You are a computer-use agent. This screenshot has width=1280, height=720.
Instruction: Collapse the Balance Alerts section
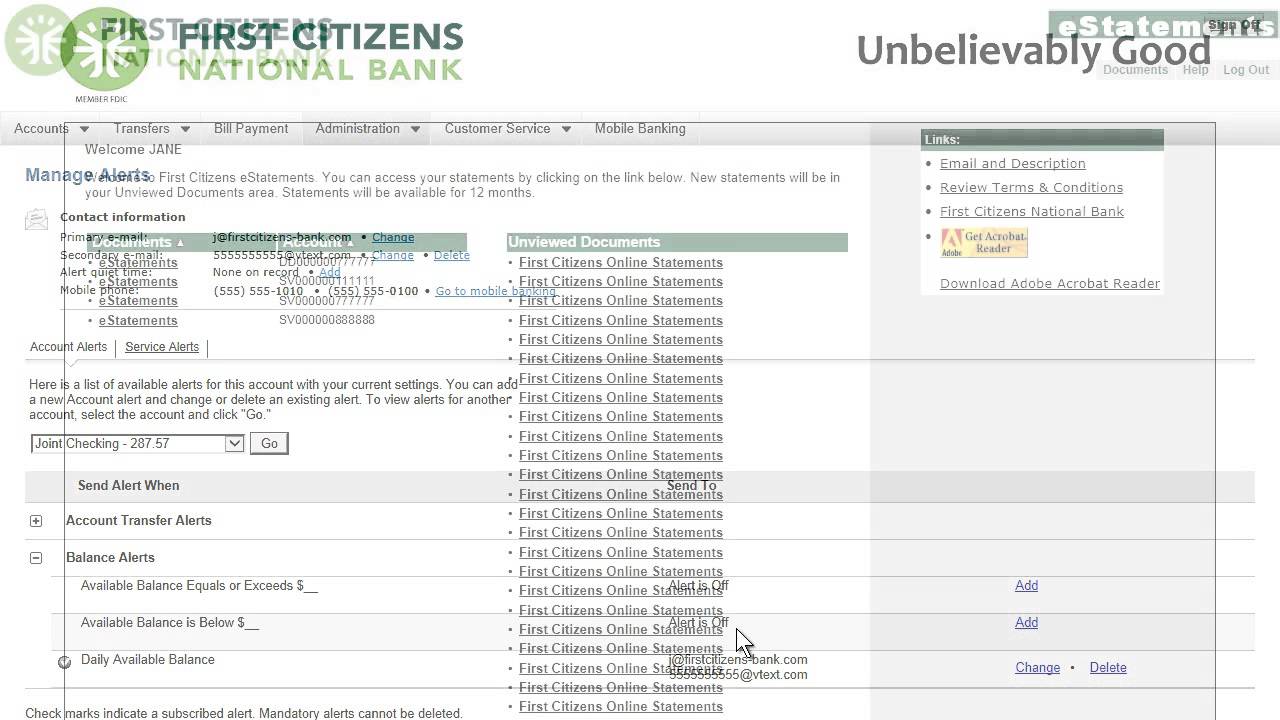(36, 558)
